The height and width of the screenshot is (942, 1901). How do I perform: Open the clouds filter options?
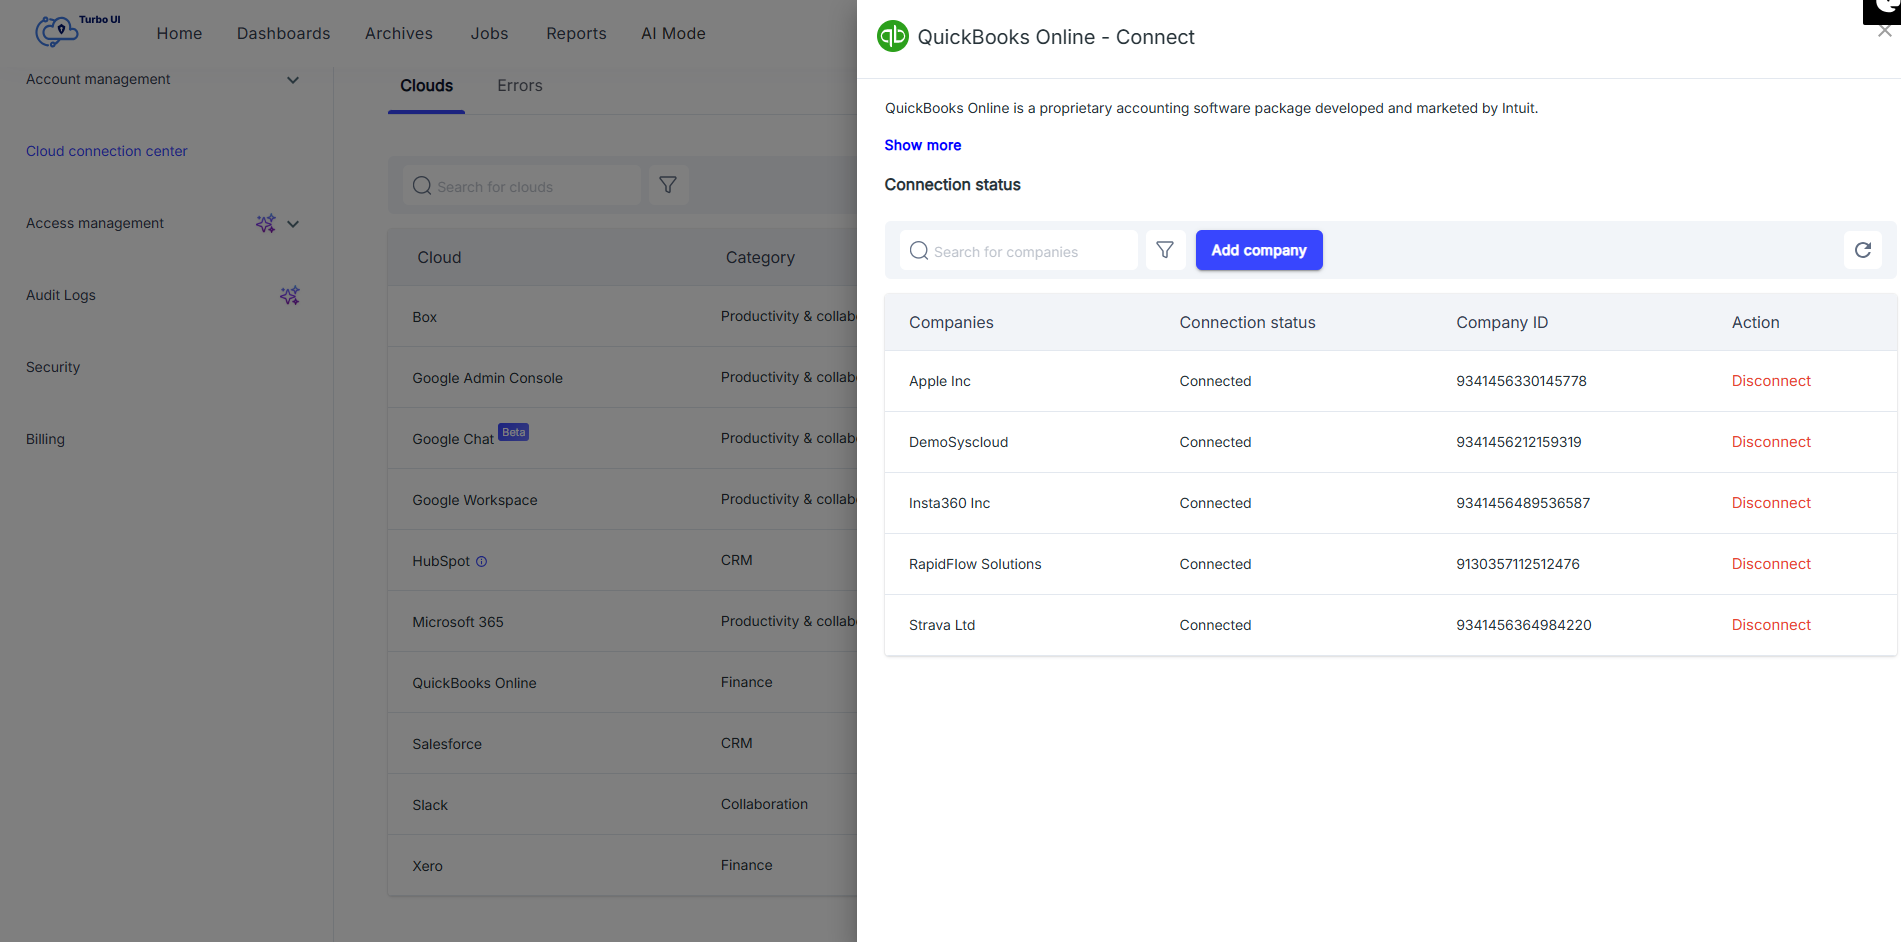coord(668,185)
